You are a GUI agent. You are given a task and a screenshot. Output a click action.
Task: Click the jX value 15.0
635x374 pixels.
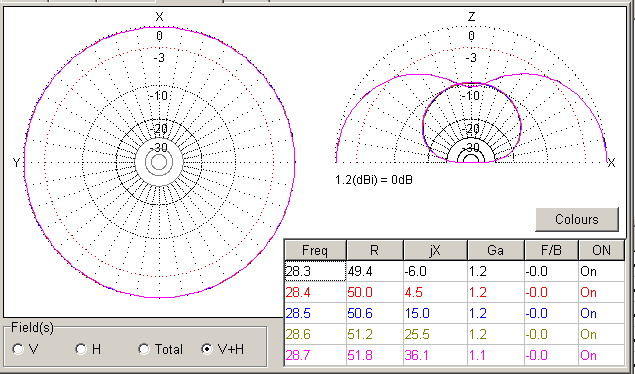pos(435,313)
